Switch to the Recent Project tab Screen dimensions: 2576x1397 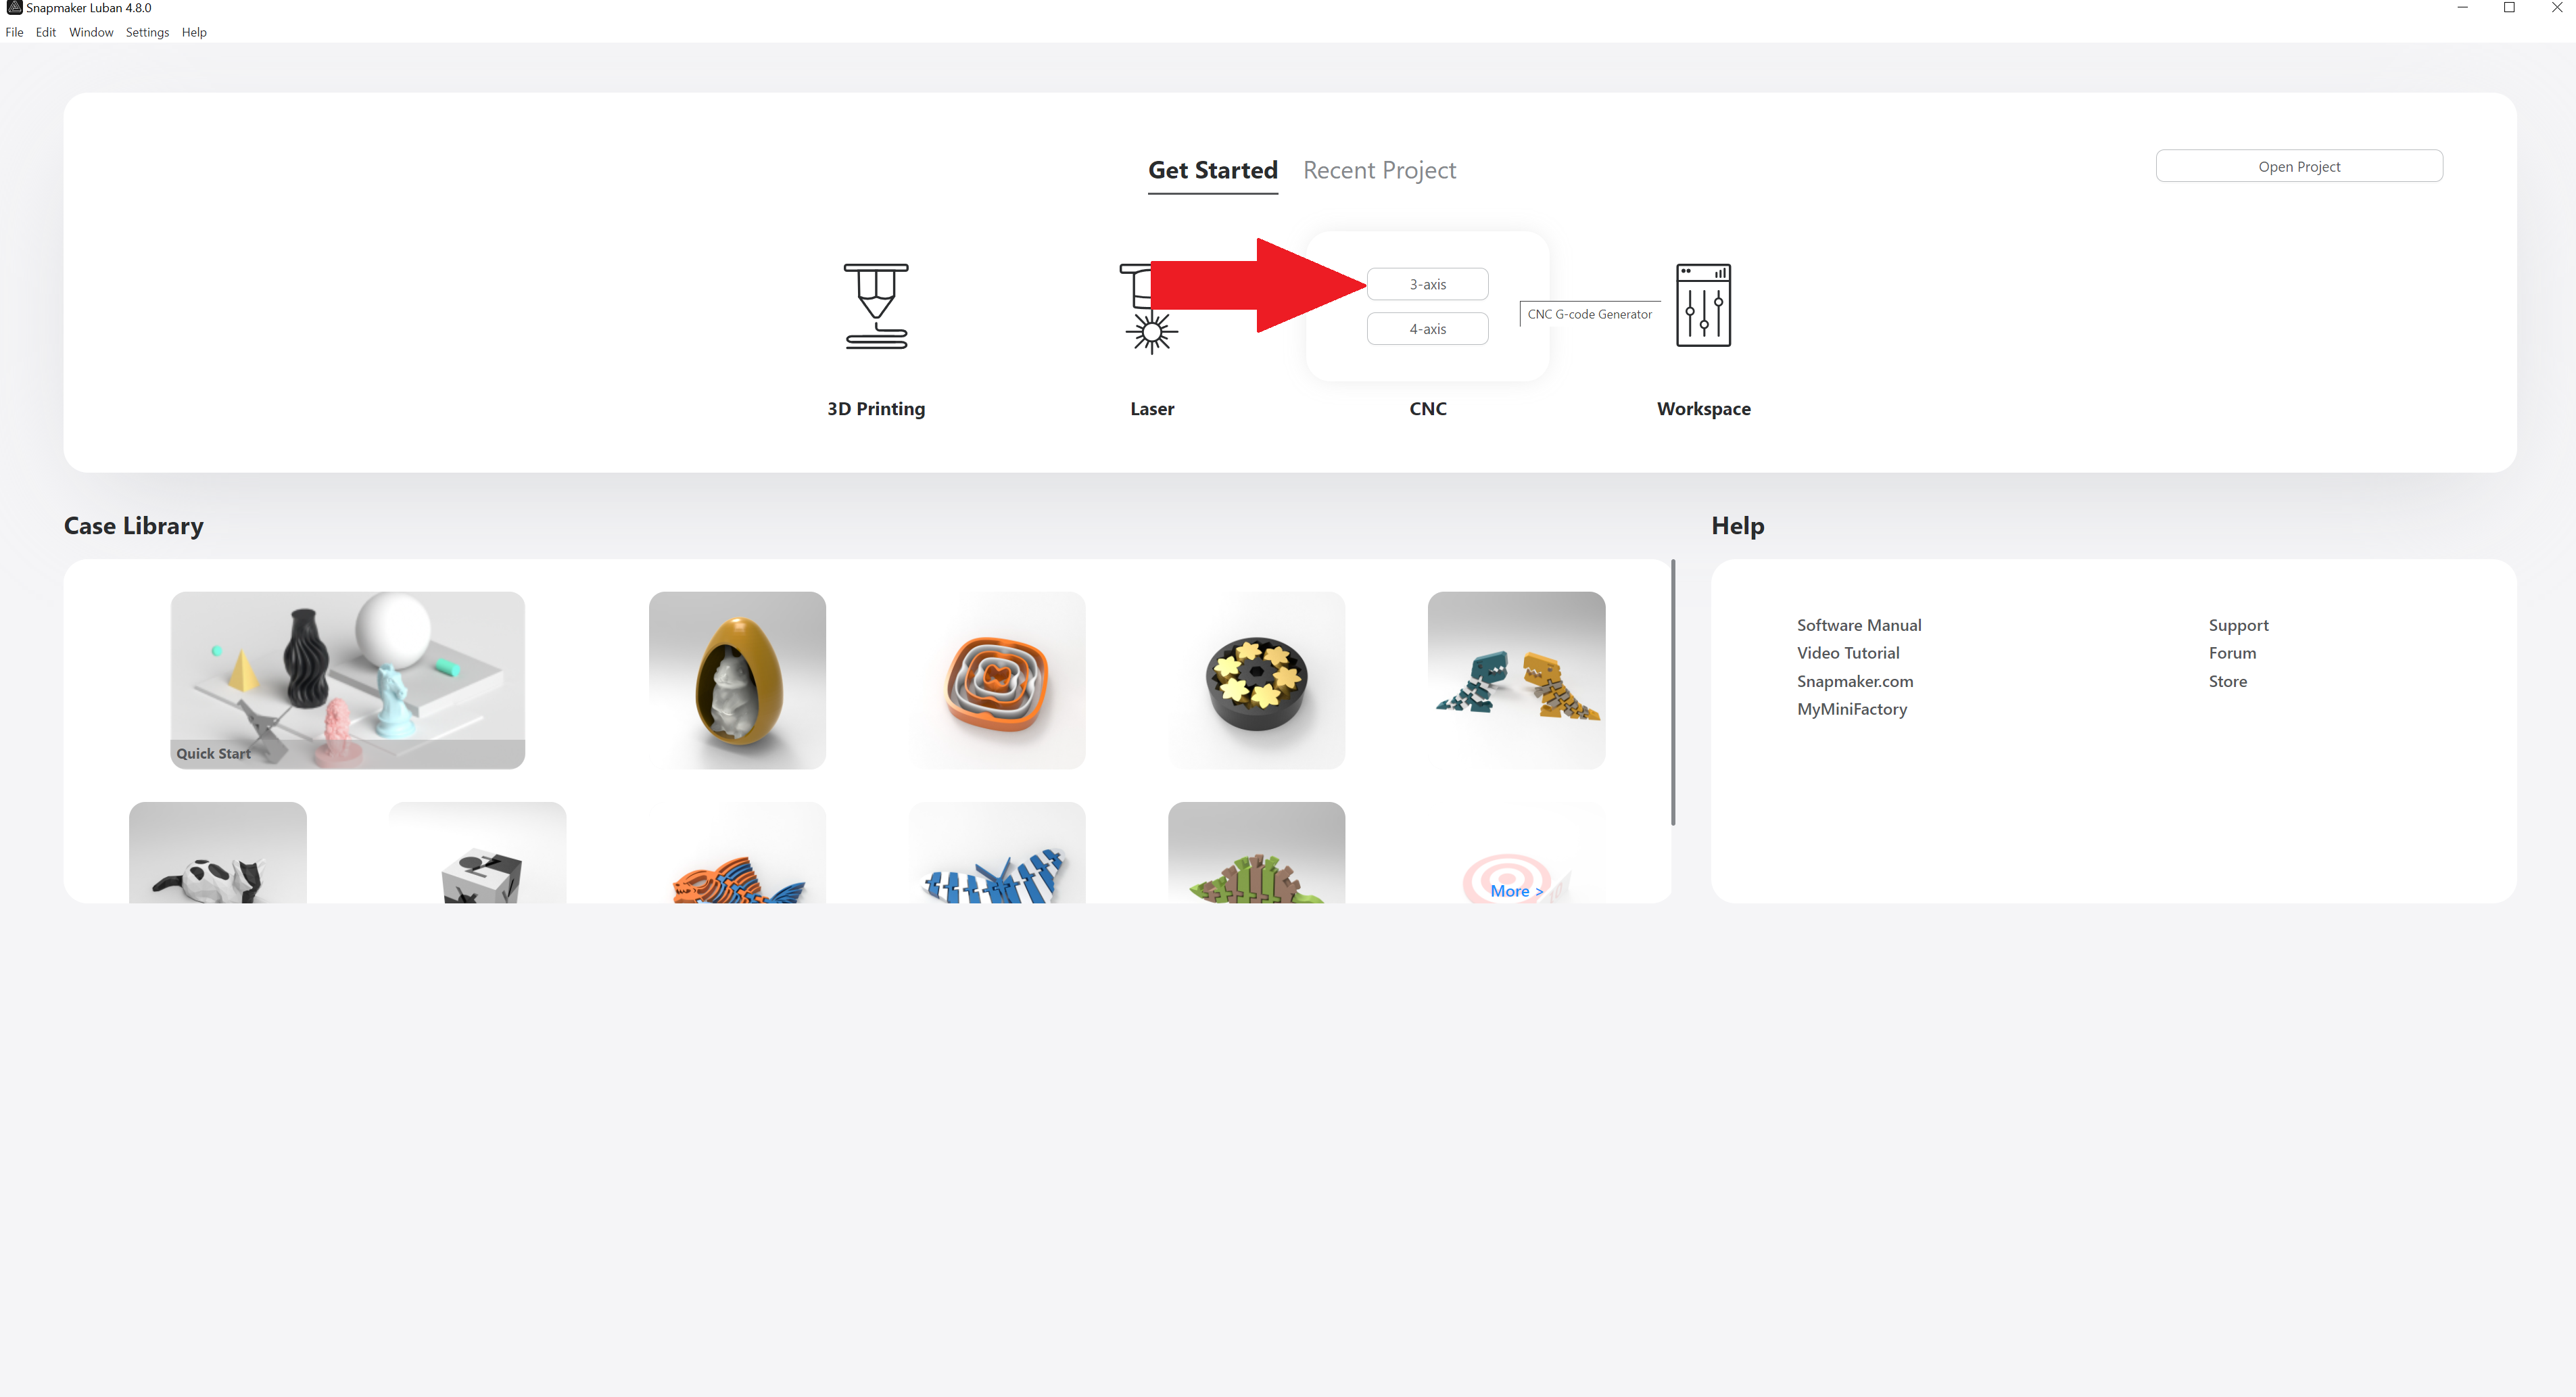(1379, 170)
